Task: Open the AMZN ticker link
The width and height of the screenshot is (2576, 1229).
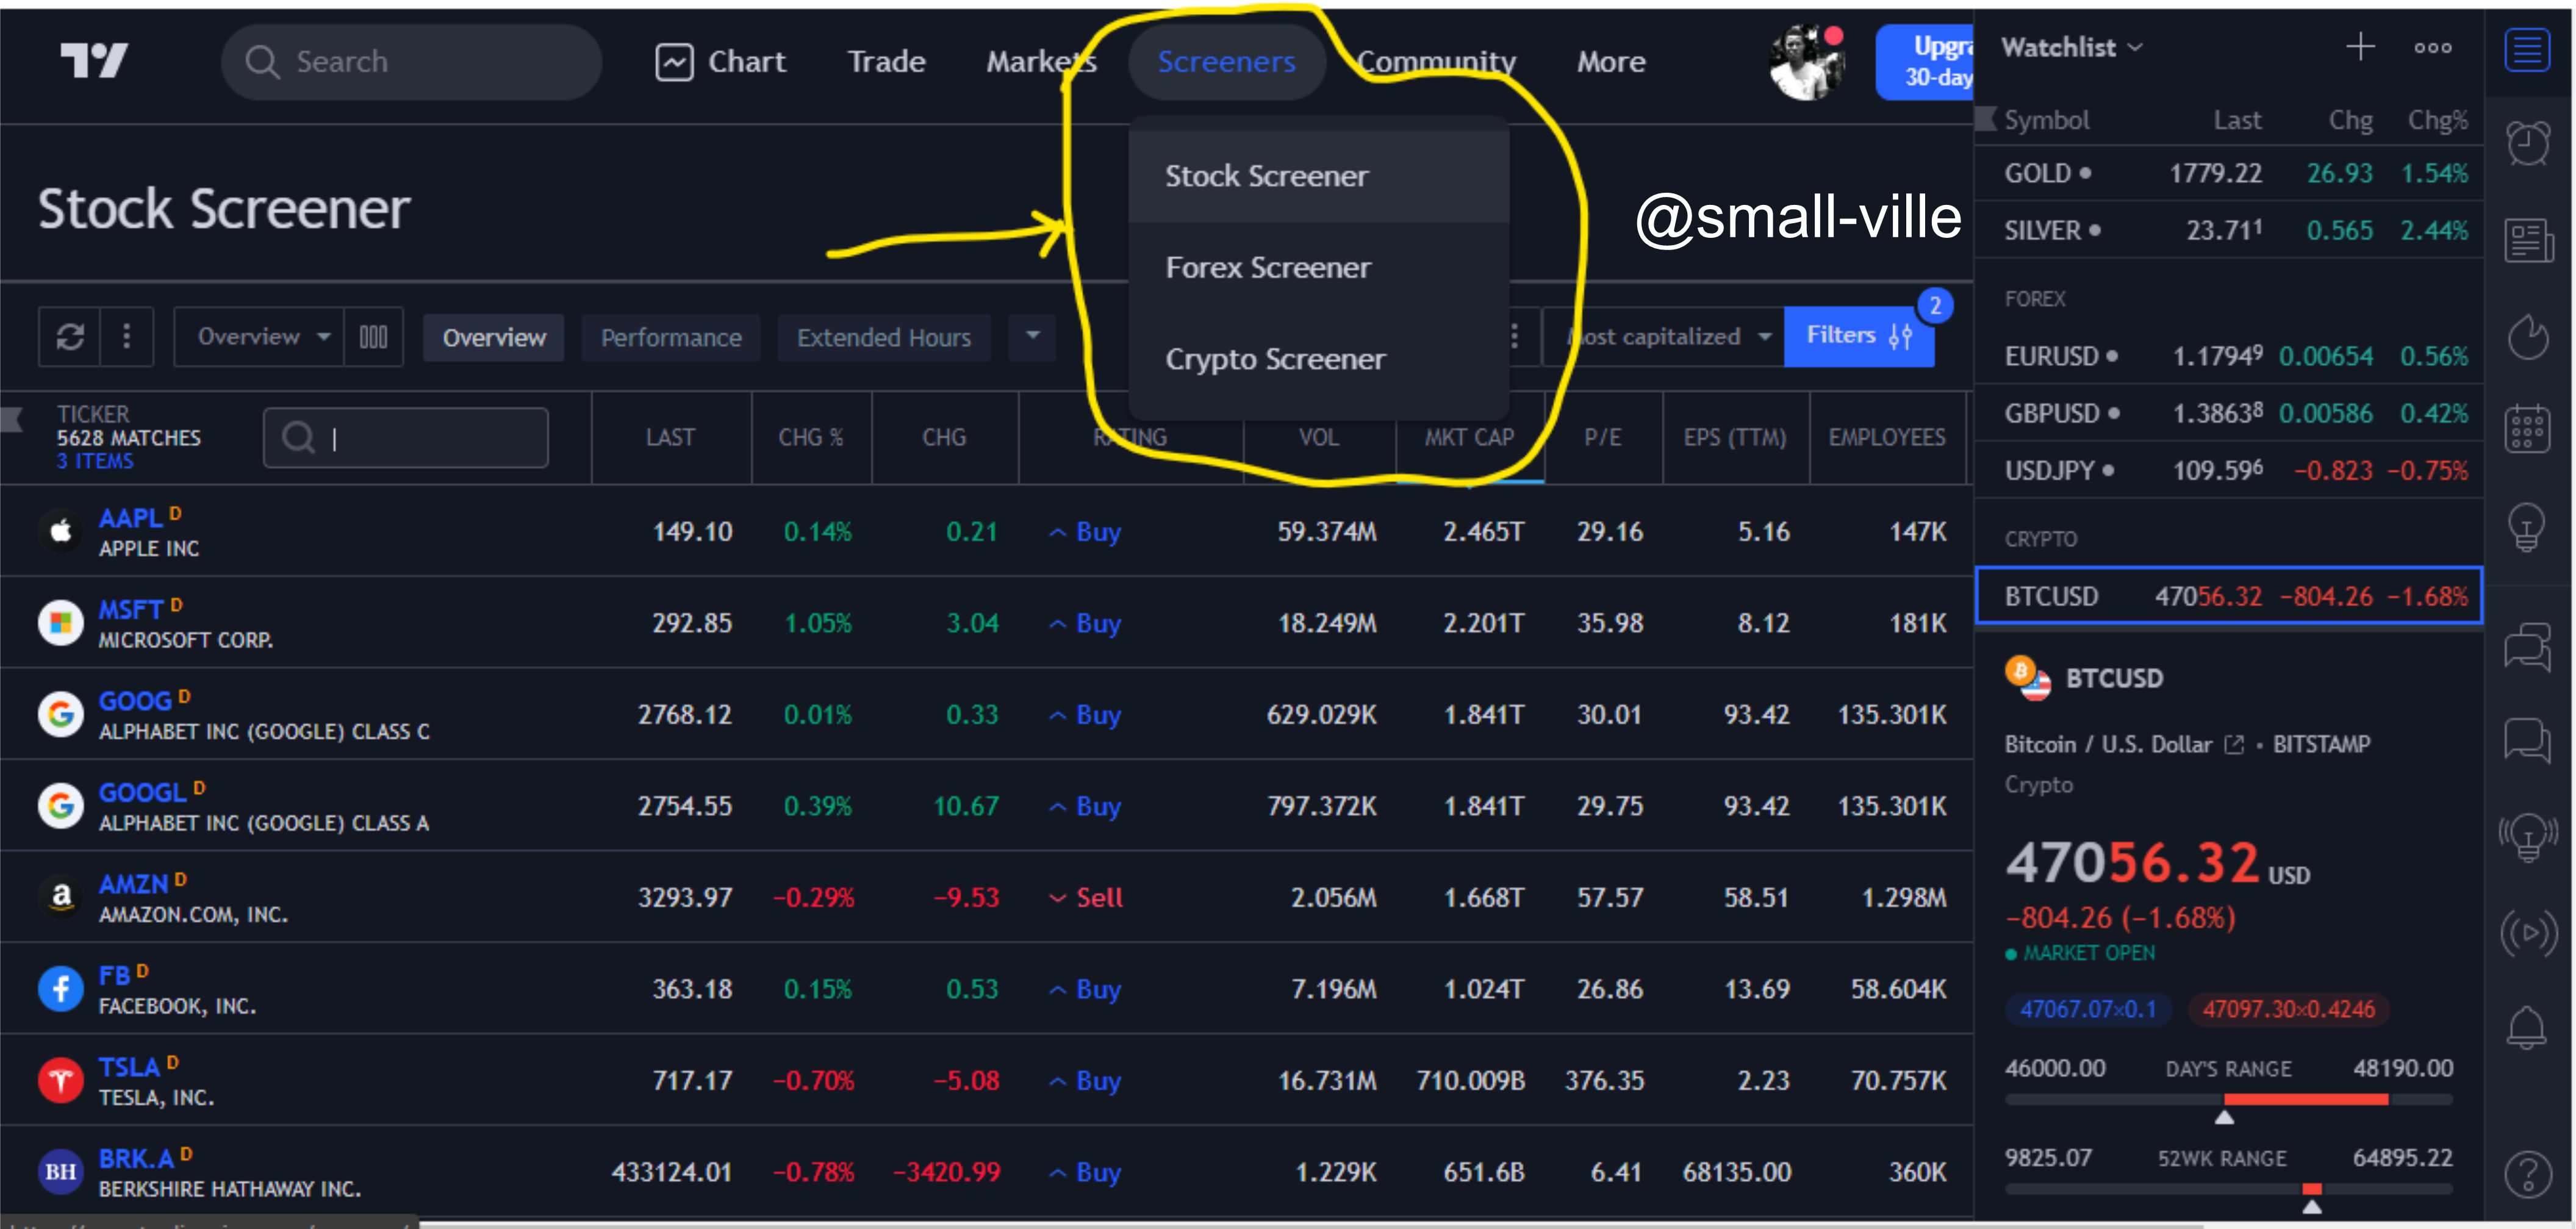Action: point(133,885)
